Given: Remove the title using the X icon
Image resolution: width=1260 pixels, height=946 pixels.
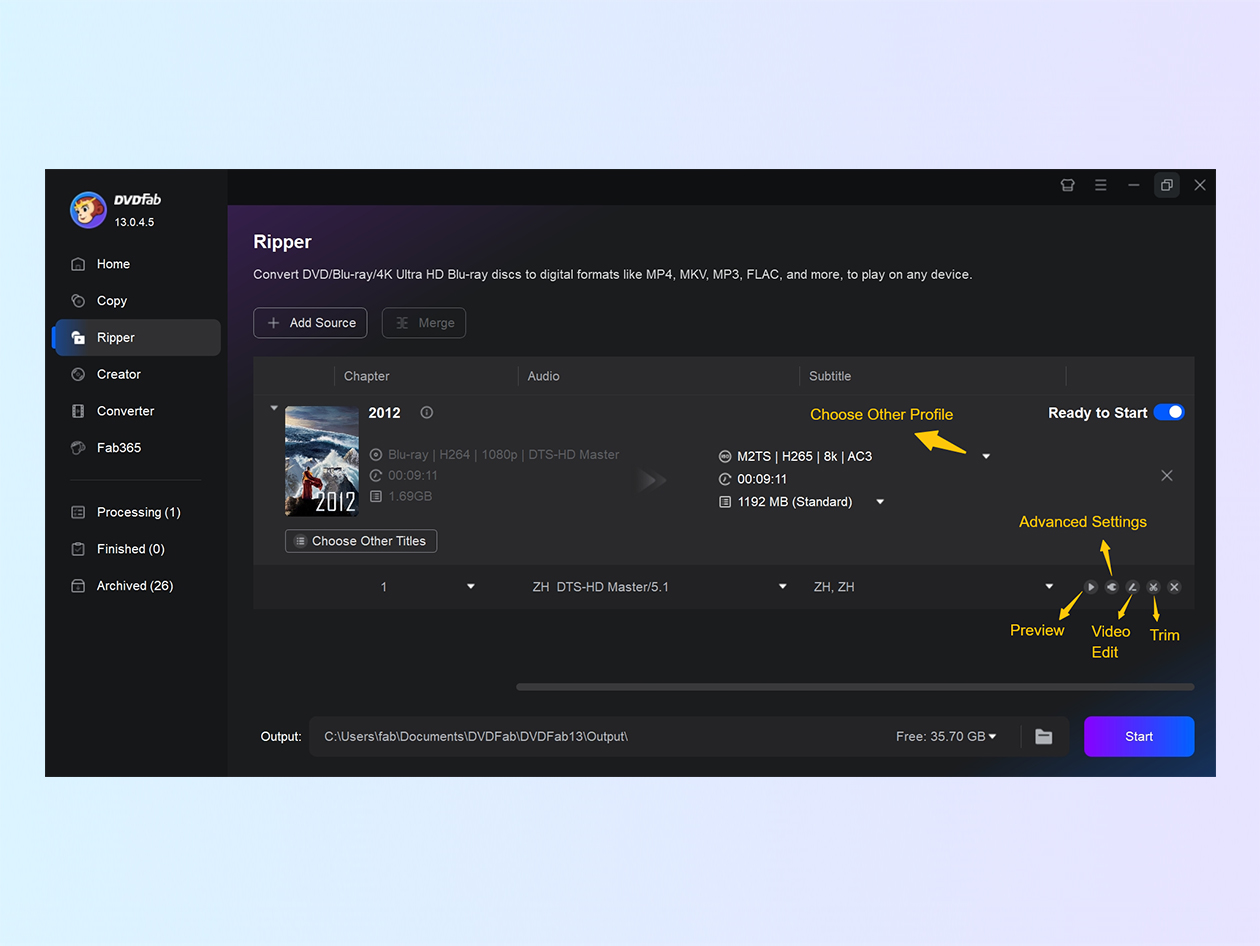Looking at the screenshot, I should pyautogui.click(x=1167, y=475).
